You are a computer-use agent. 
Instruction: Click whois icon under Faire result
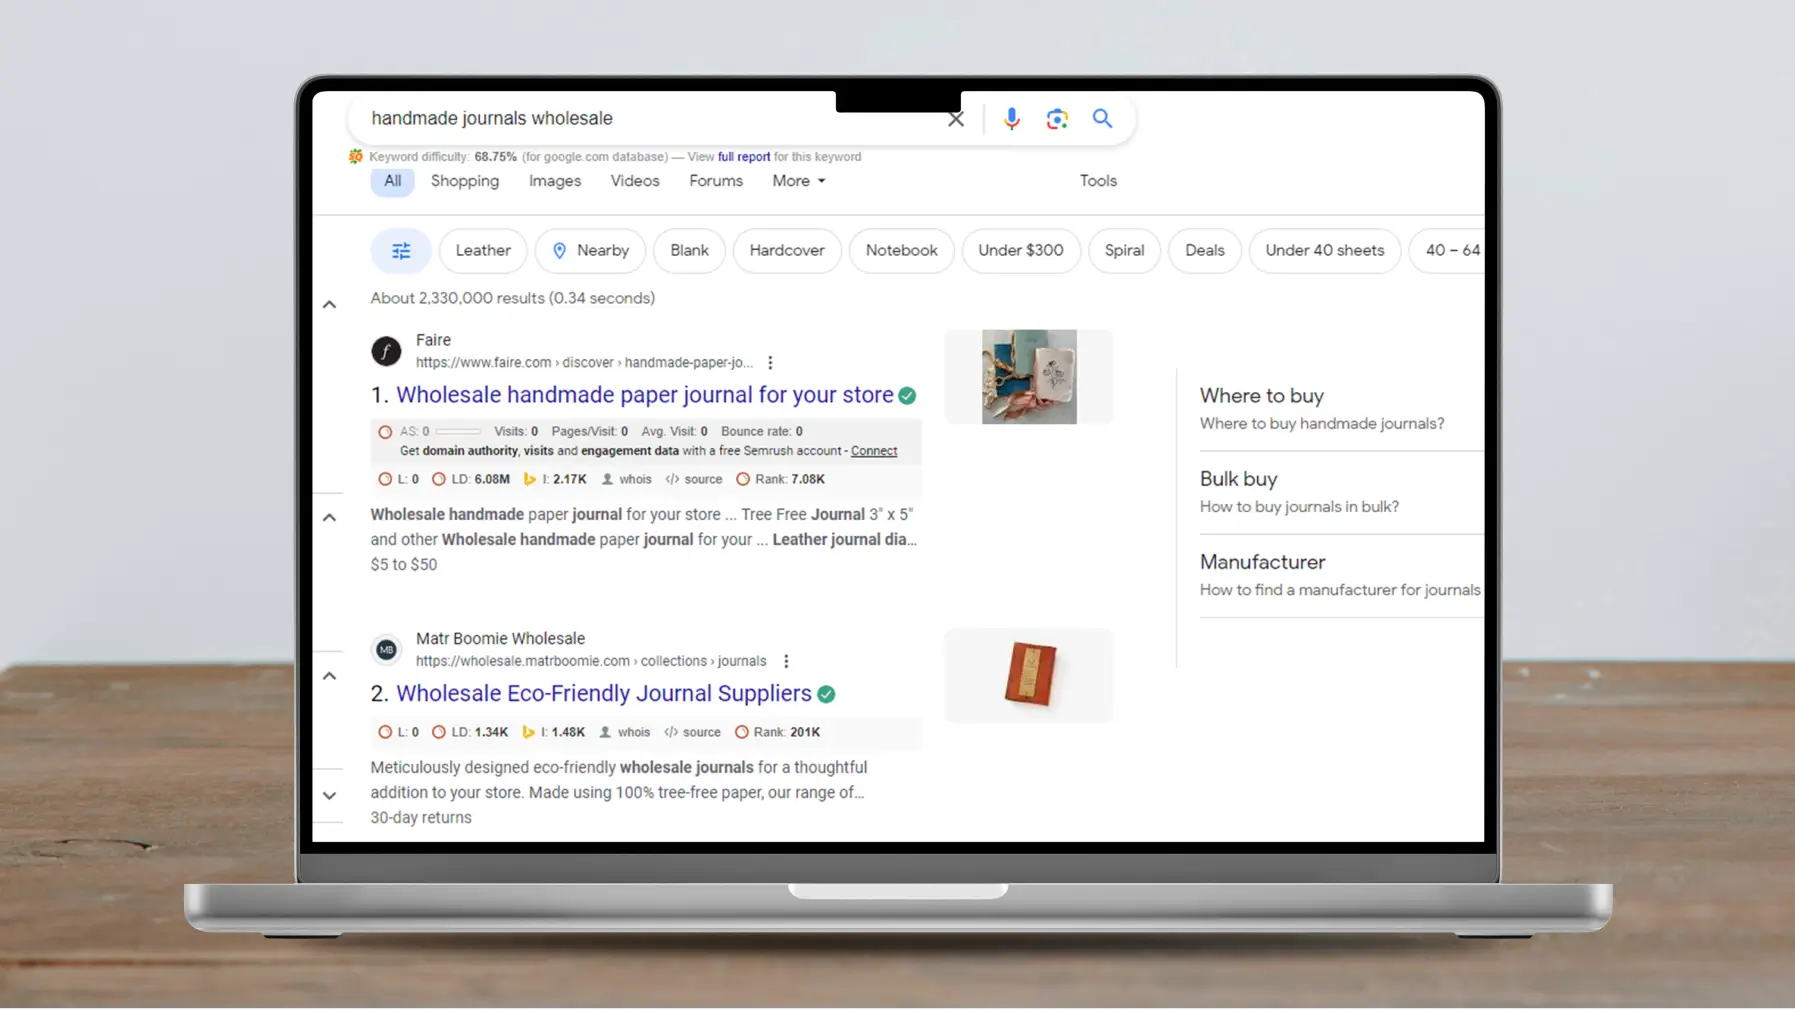tap(626, 479)
